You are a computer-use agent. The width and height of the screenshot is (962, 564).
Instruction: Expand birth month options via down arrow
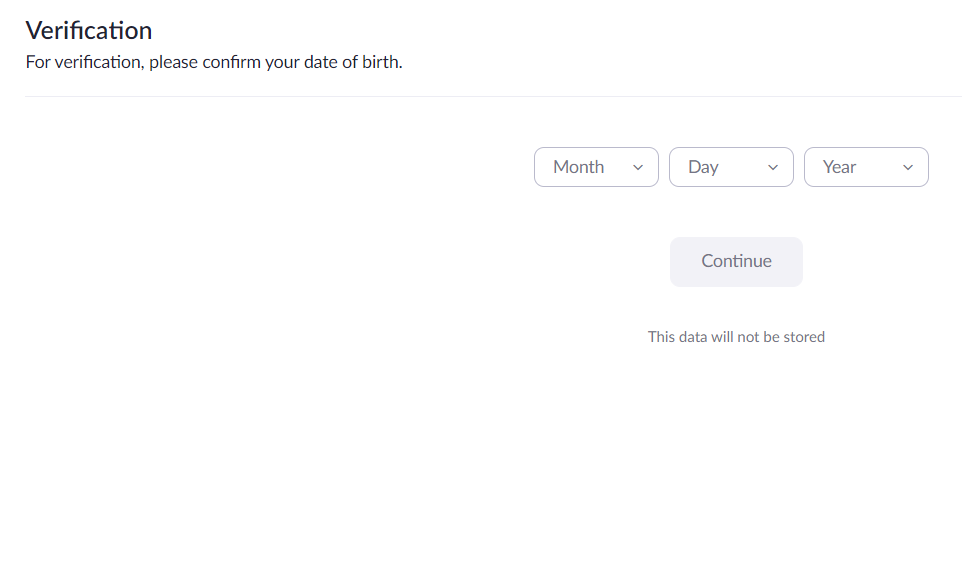coord(638,168)
